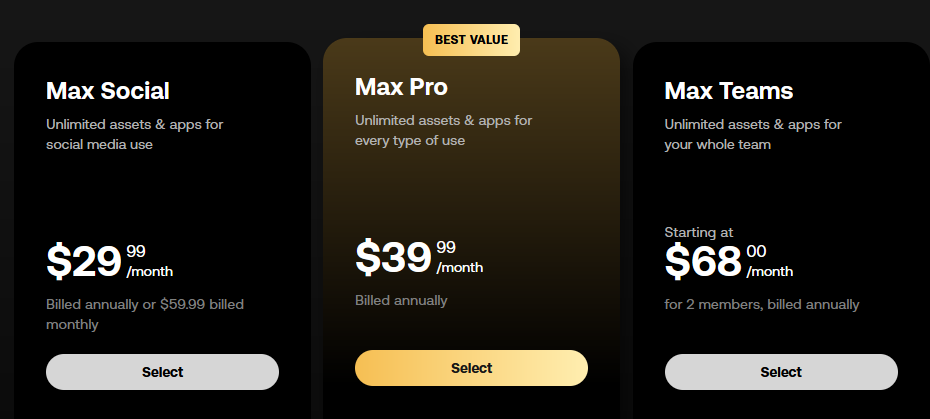Viewport: 930px width, 419px height.
Task: Click 'Billed annually' note under Max Pro
Action: (401, 300)
